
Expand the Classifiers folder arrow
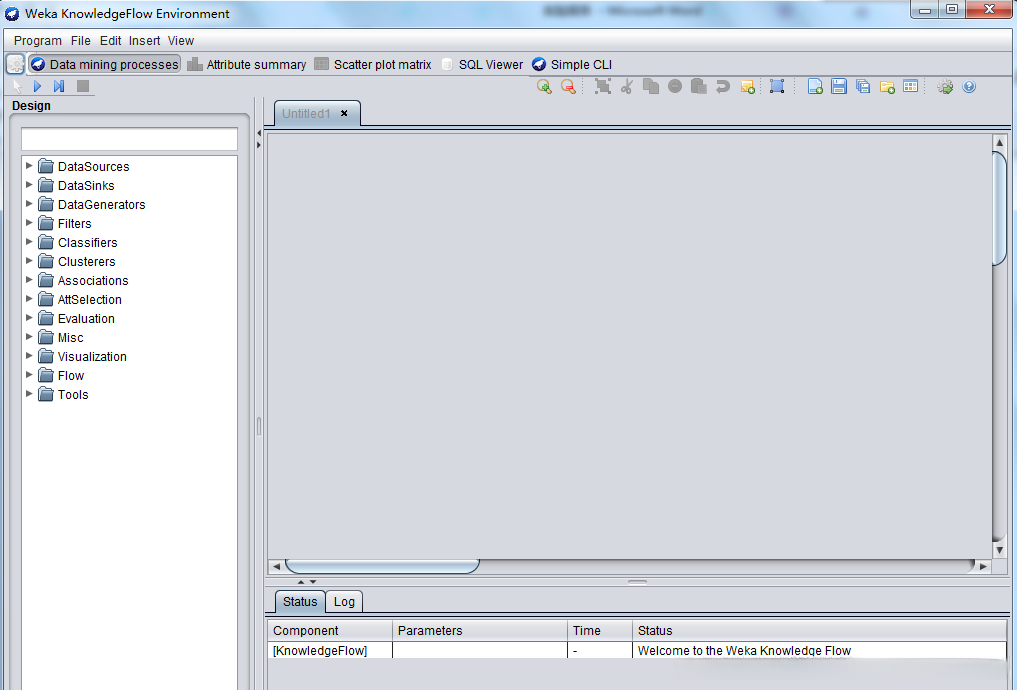(29, 242)
